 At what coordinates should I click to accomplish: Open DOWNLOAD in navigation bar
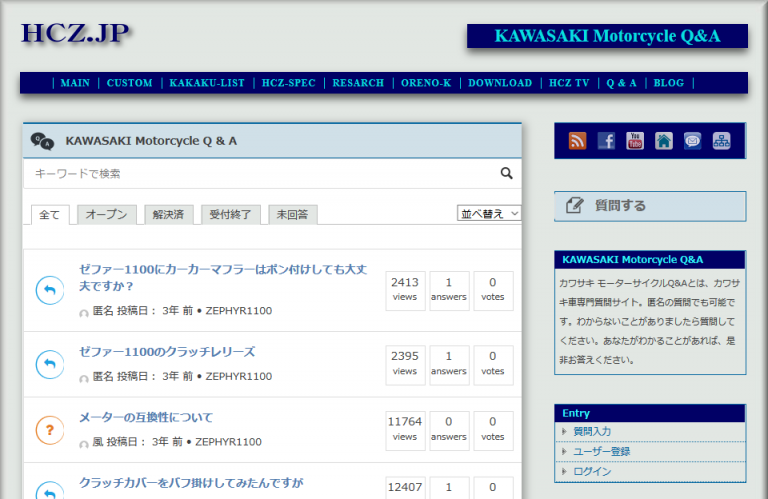coord(500,83)
